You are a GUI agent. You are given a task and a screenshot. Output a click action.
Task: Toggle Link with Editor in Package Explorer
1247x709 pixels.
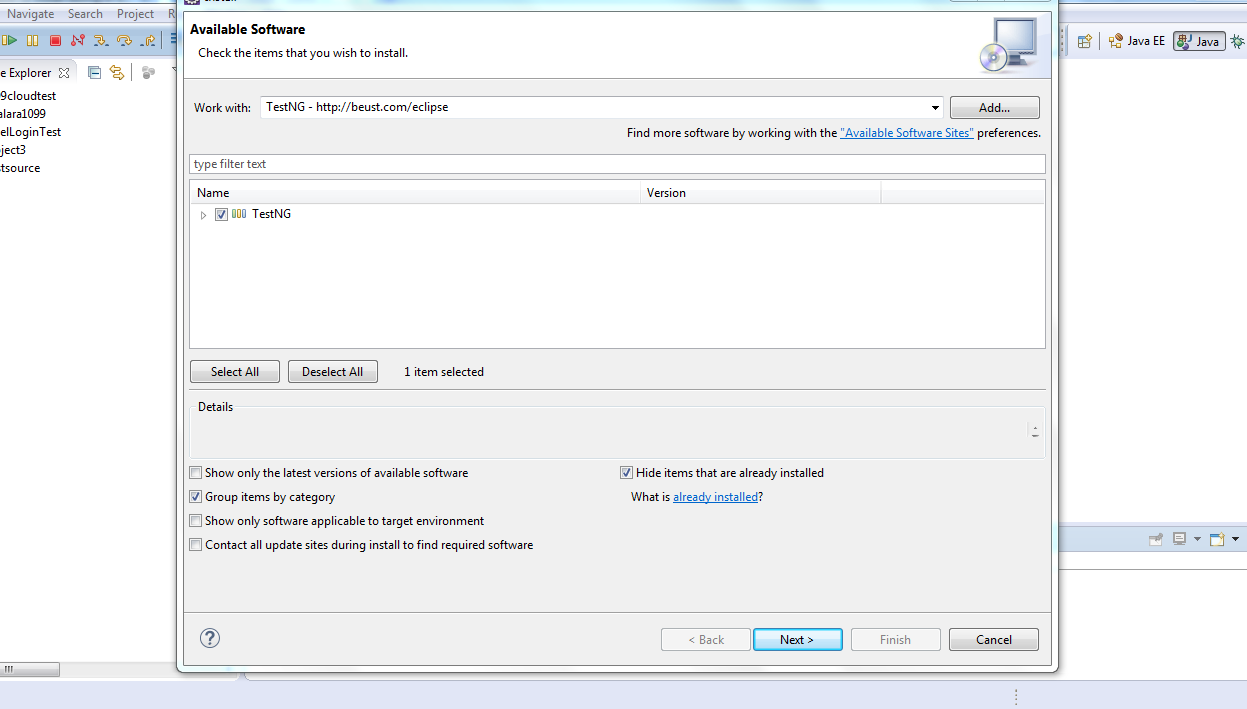(x=117, y=72)
